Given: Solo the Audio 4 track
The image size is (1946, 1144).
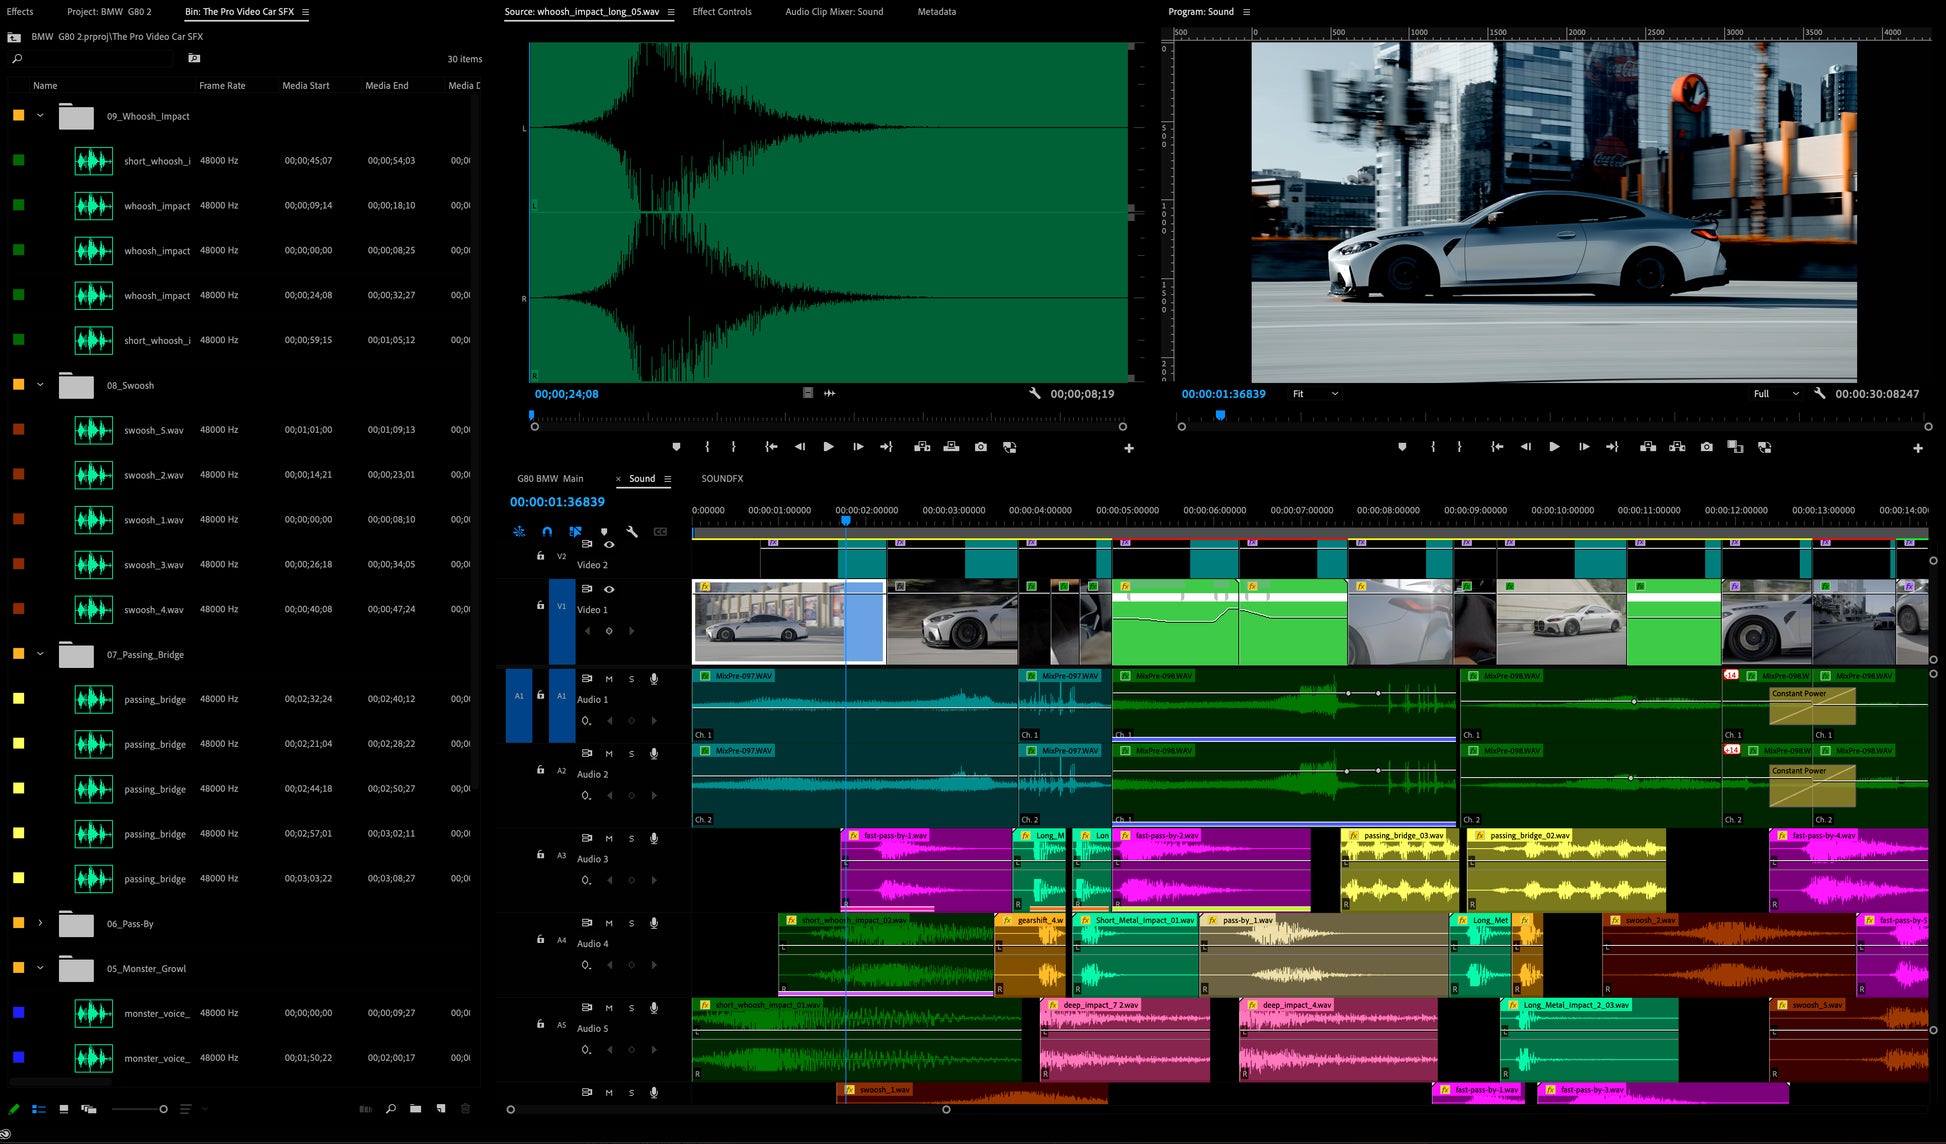Looking at the screenshot, I should pyautogui.click(x=631, y=923).
